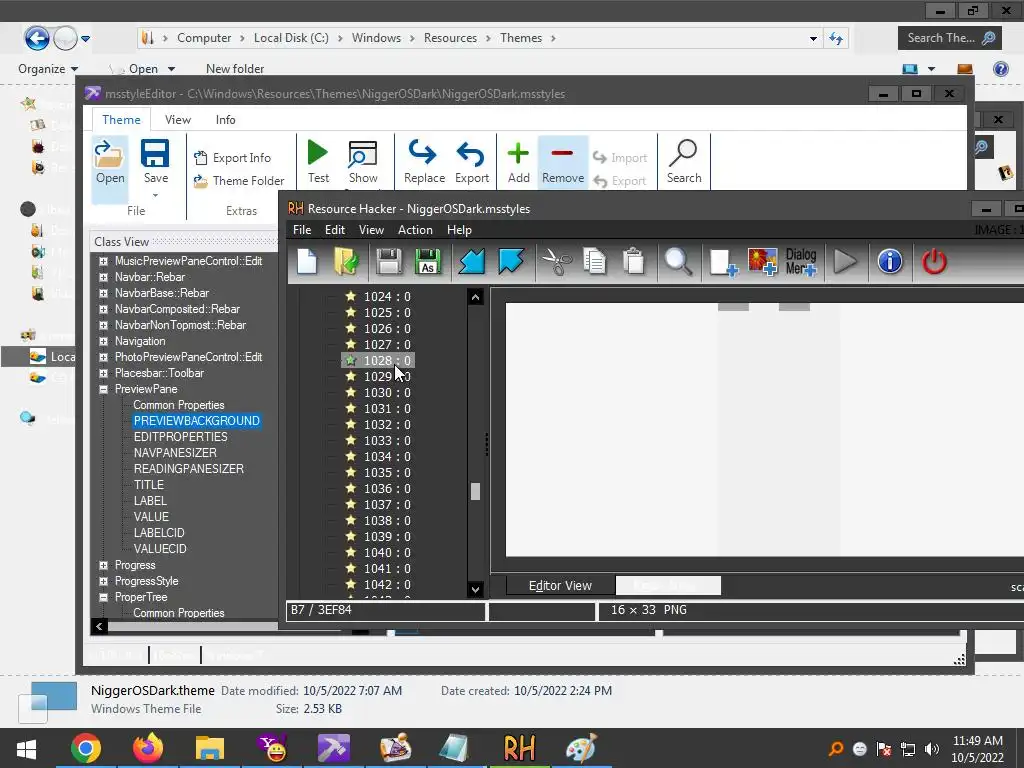Image resolution: width=1024 pixels, height=768 pixels.
Task: Expand the MusicPreviewPaneControl::Edit class node
Action: click(x=103, y=261)
